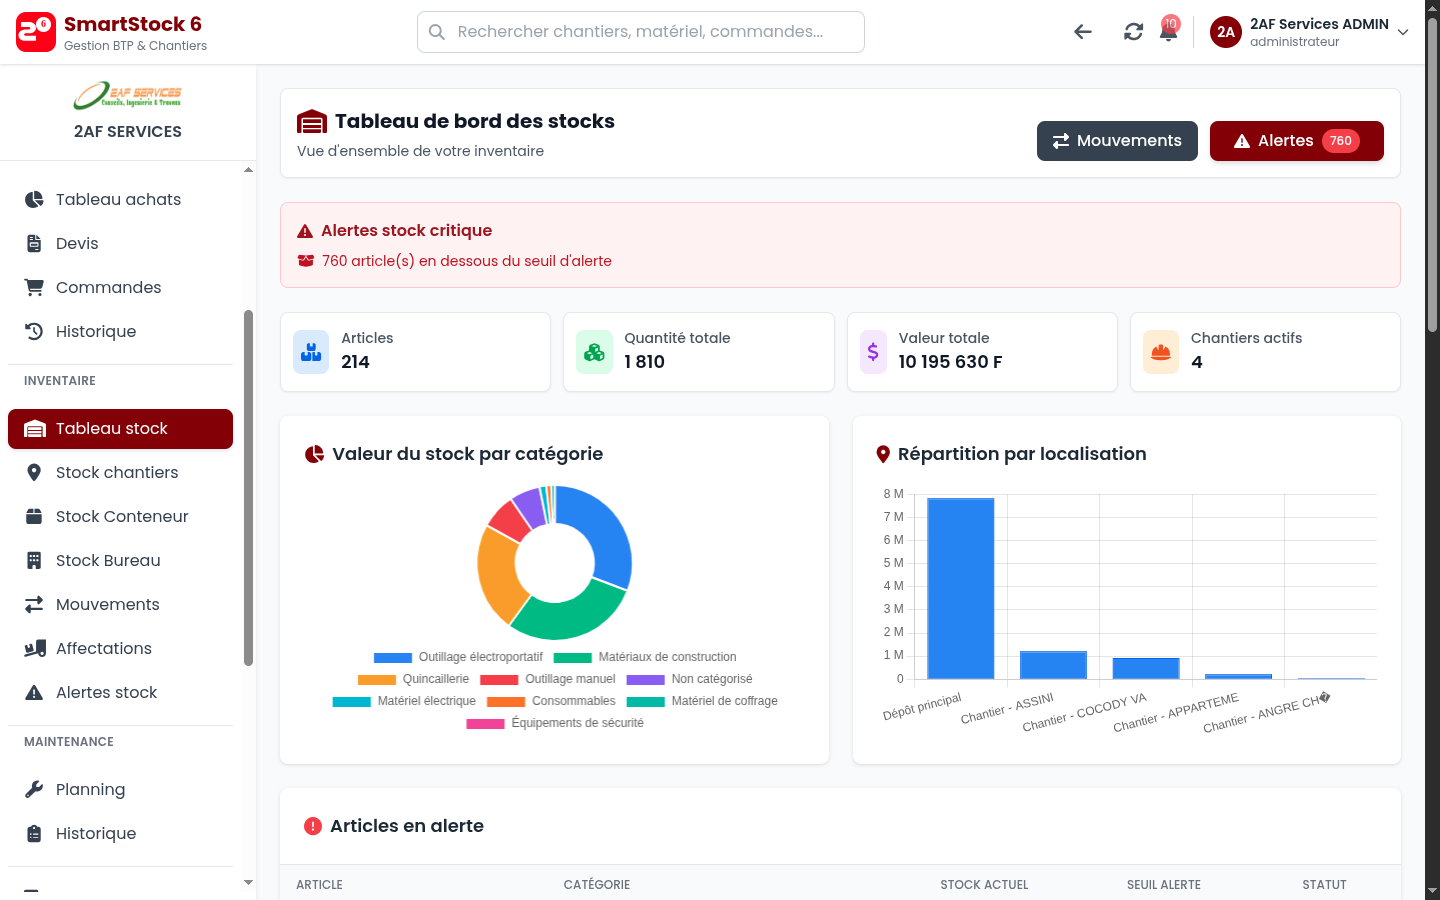Open the Mouvements button

(1117, 141)
